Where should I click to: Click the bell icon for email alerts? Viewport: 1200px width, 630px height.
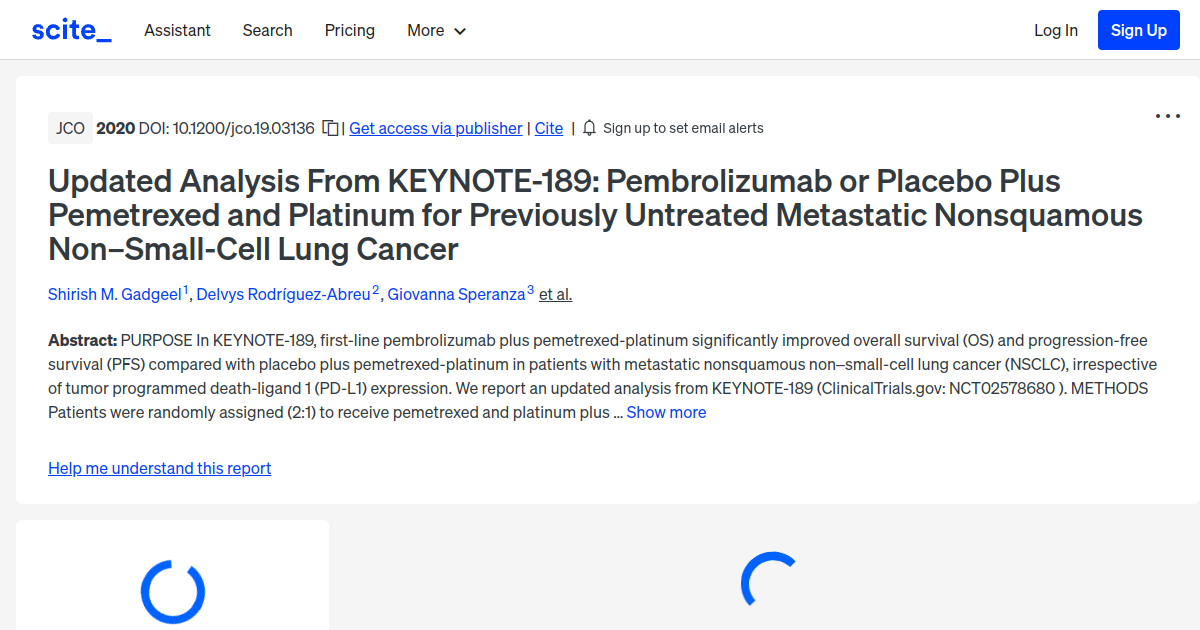589,128
